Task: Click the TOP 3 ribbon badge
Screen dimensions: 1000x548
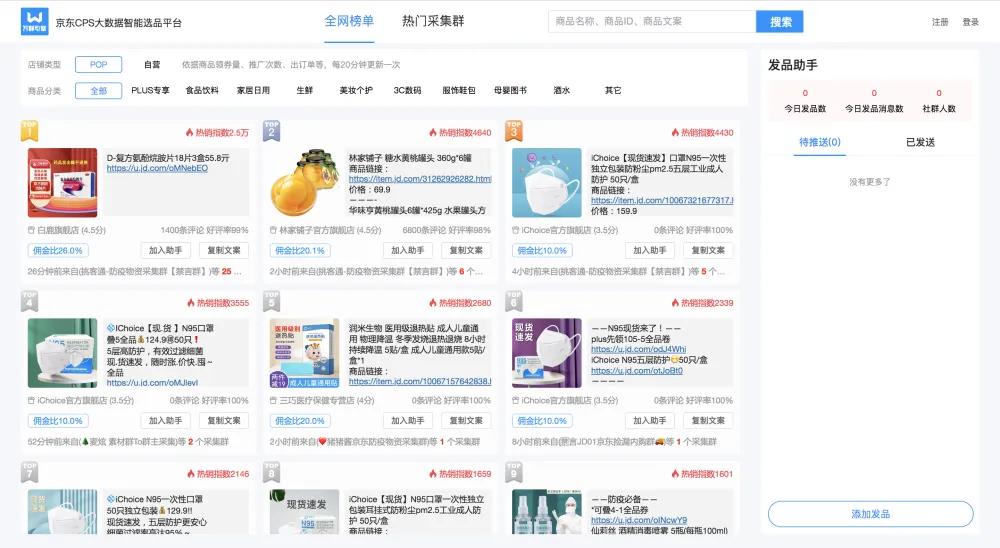Action: pyautogui.click(x=514, y=131)
